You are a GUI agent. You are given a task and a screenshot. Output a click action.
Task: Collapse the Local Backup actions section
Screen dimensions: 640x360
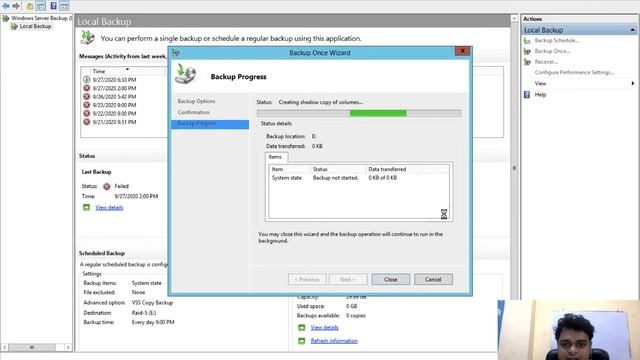coord(632,30)
